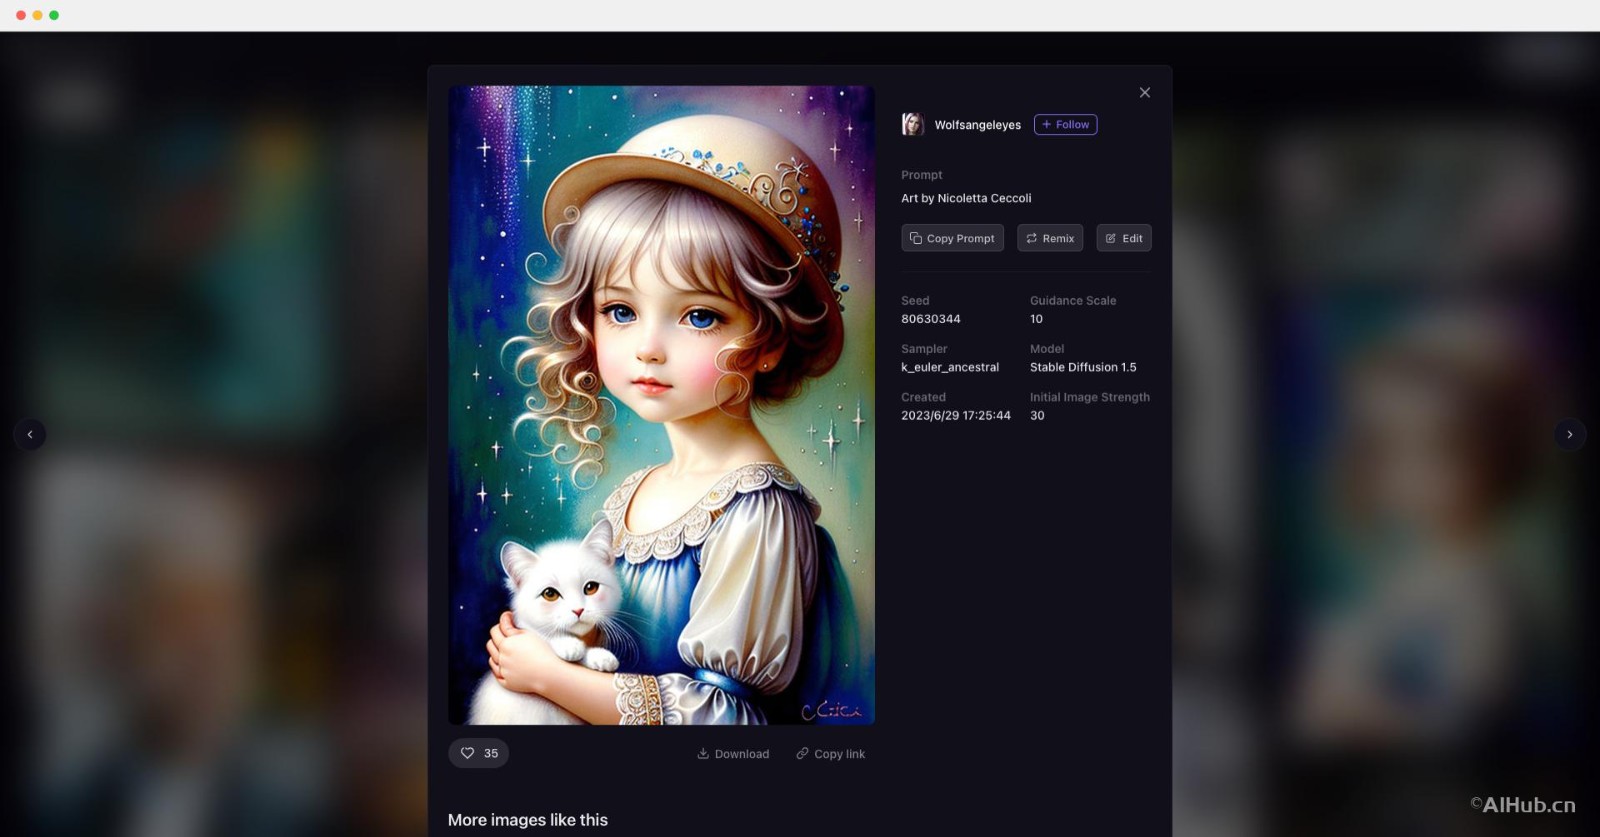1600x837 pixels.
Task: Open the Edit option for the image
Action: point(1123,238)
